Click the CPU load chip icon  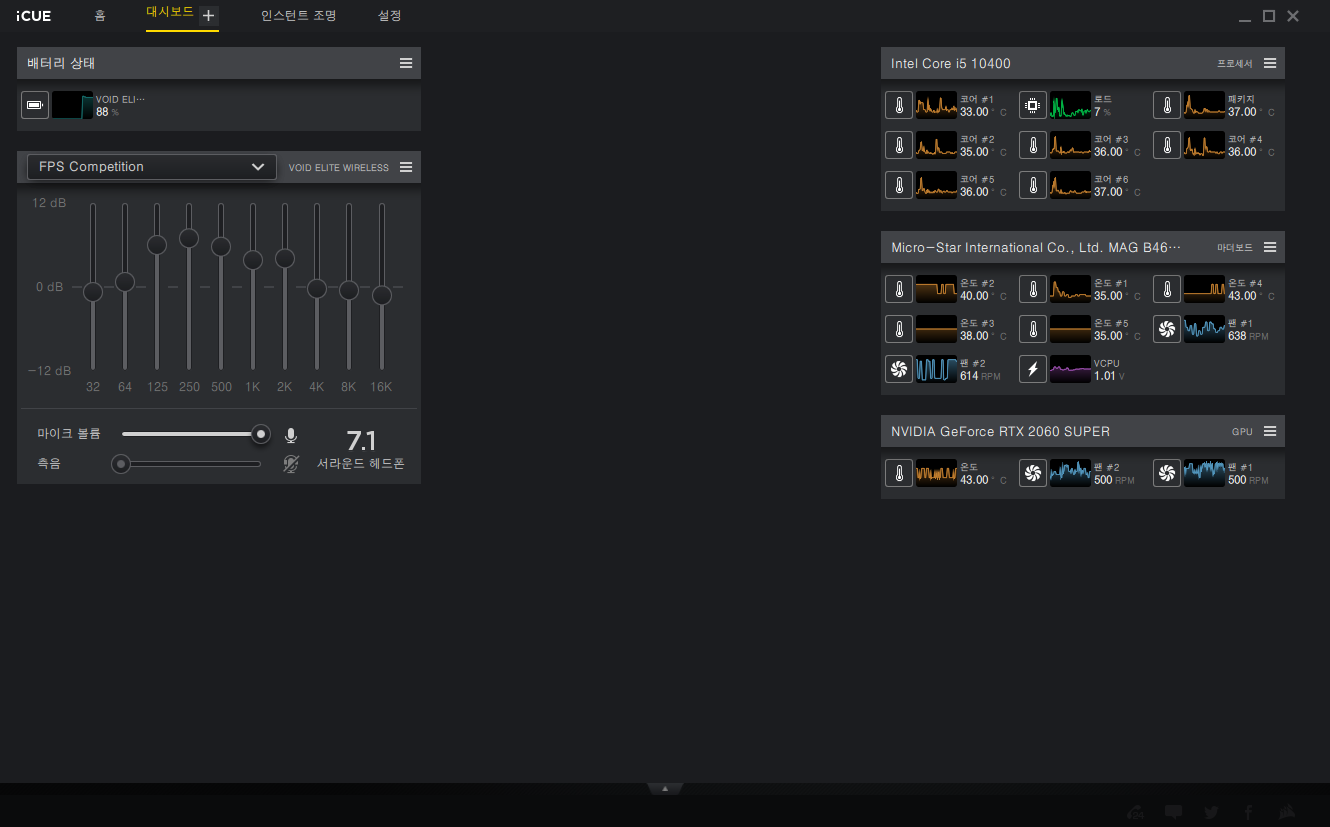pyautogui.click(x=1033, y=105)
